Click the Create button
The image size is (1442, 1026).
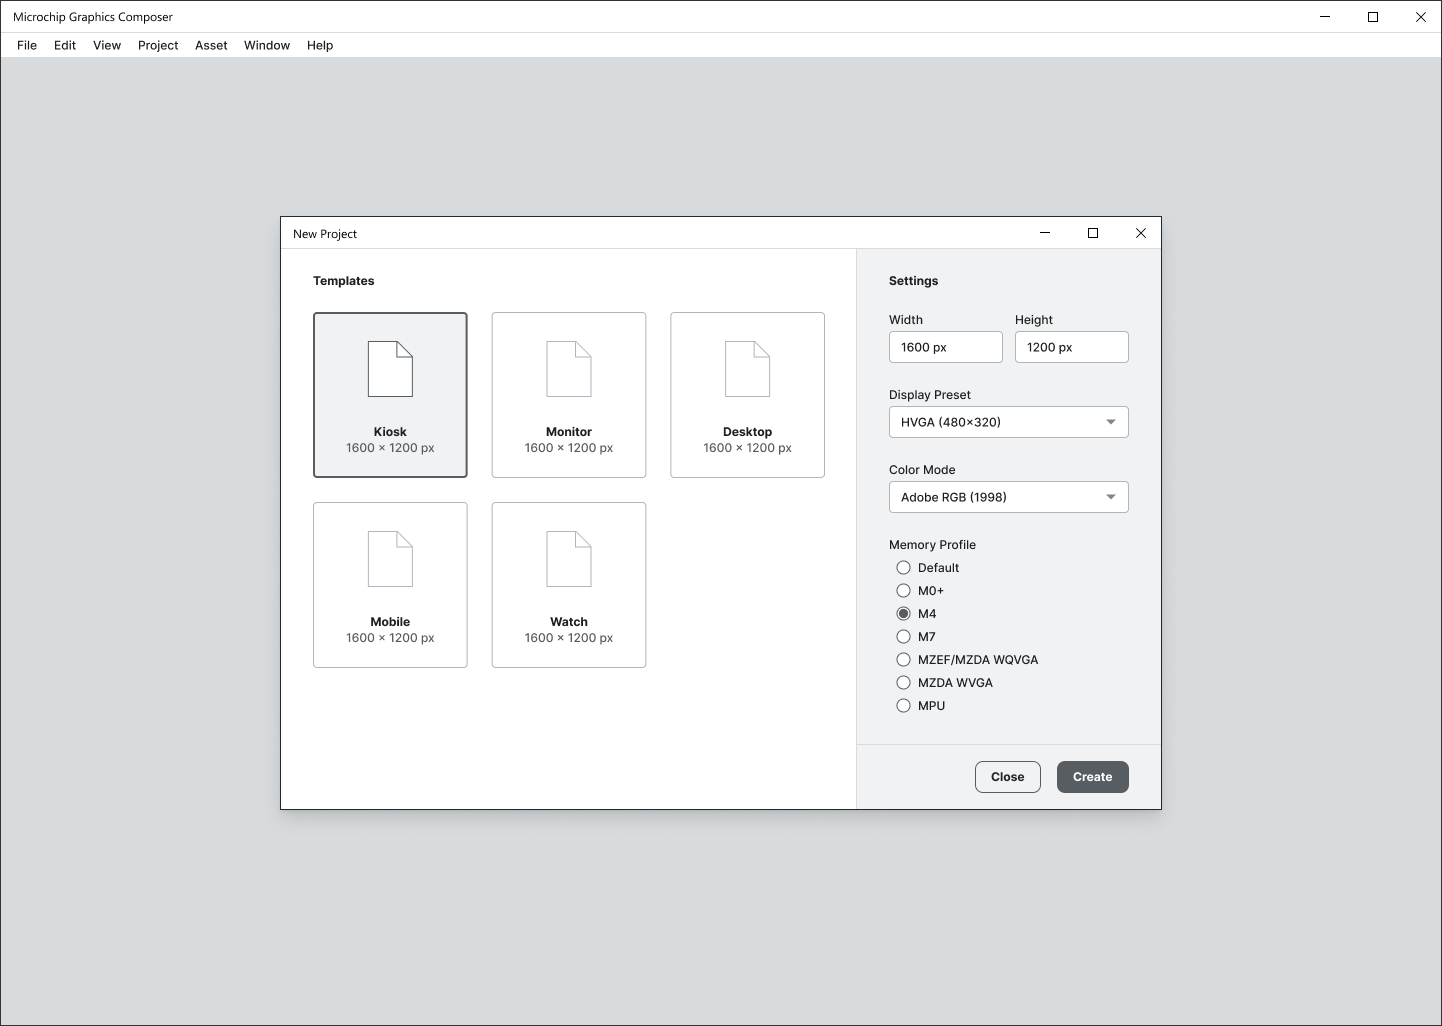[1092, 777]
